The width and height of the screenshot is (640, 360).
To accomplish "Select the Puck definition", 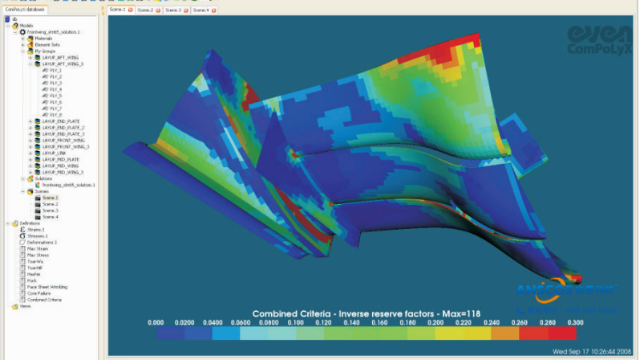I will [x=32, y=281].
